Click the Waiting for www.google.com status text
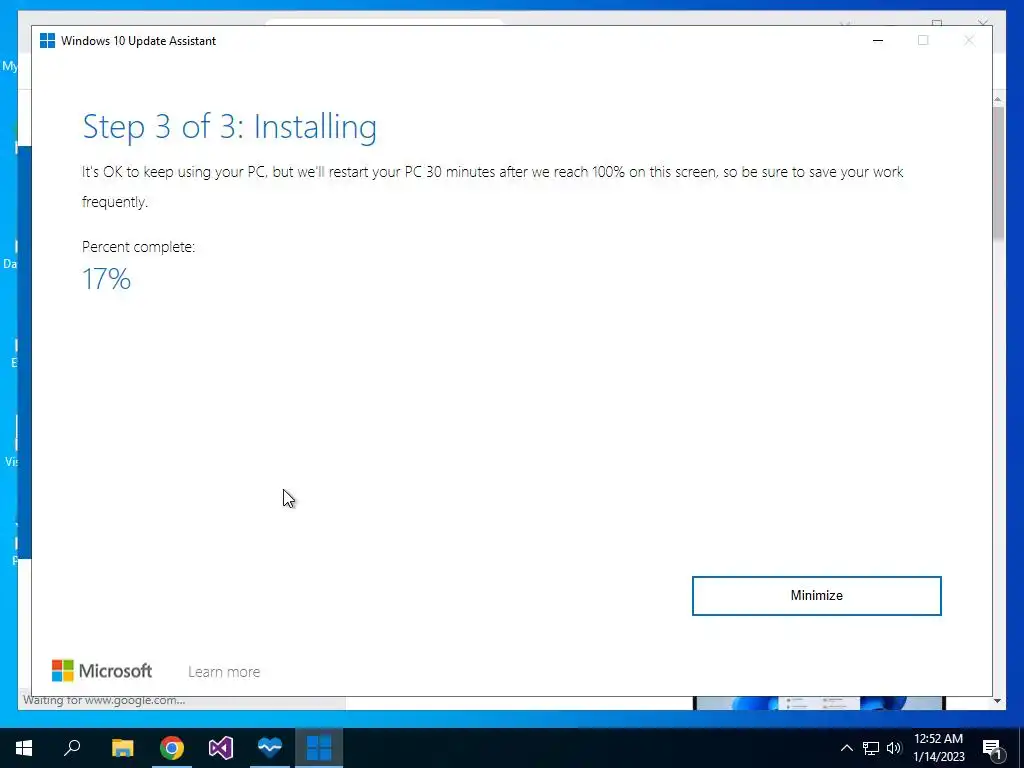This screenshot has width=1024, height=768. [x=104, y=701]
